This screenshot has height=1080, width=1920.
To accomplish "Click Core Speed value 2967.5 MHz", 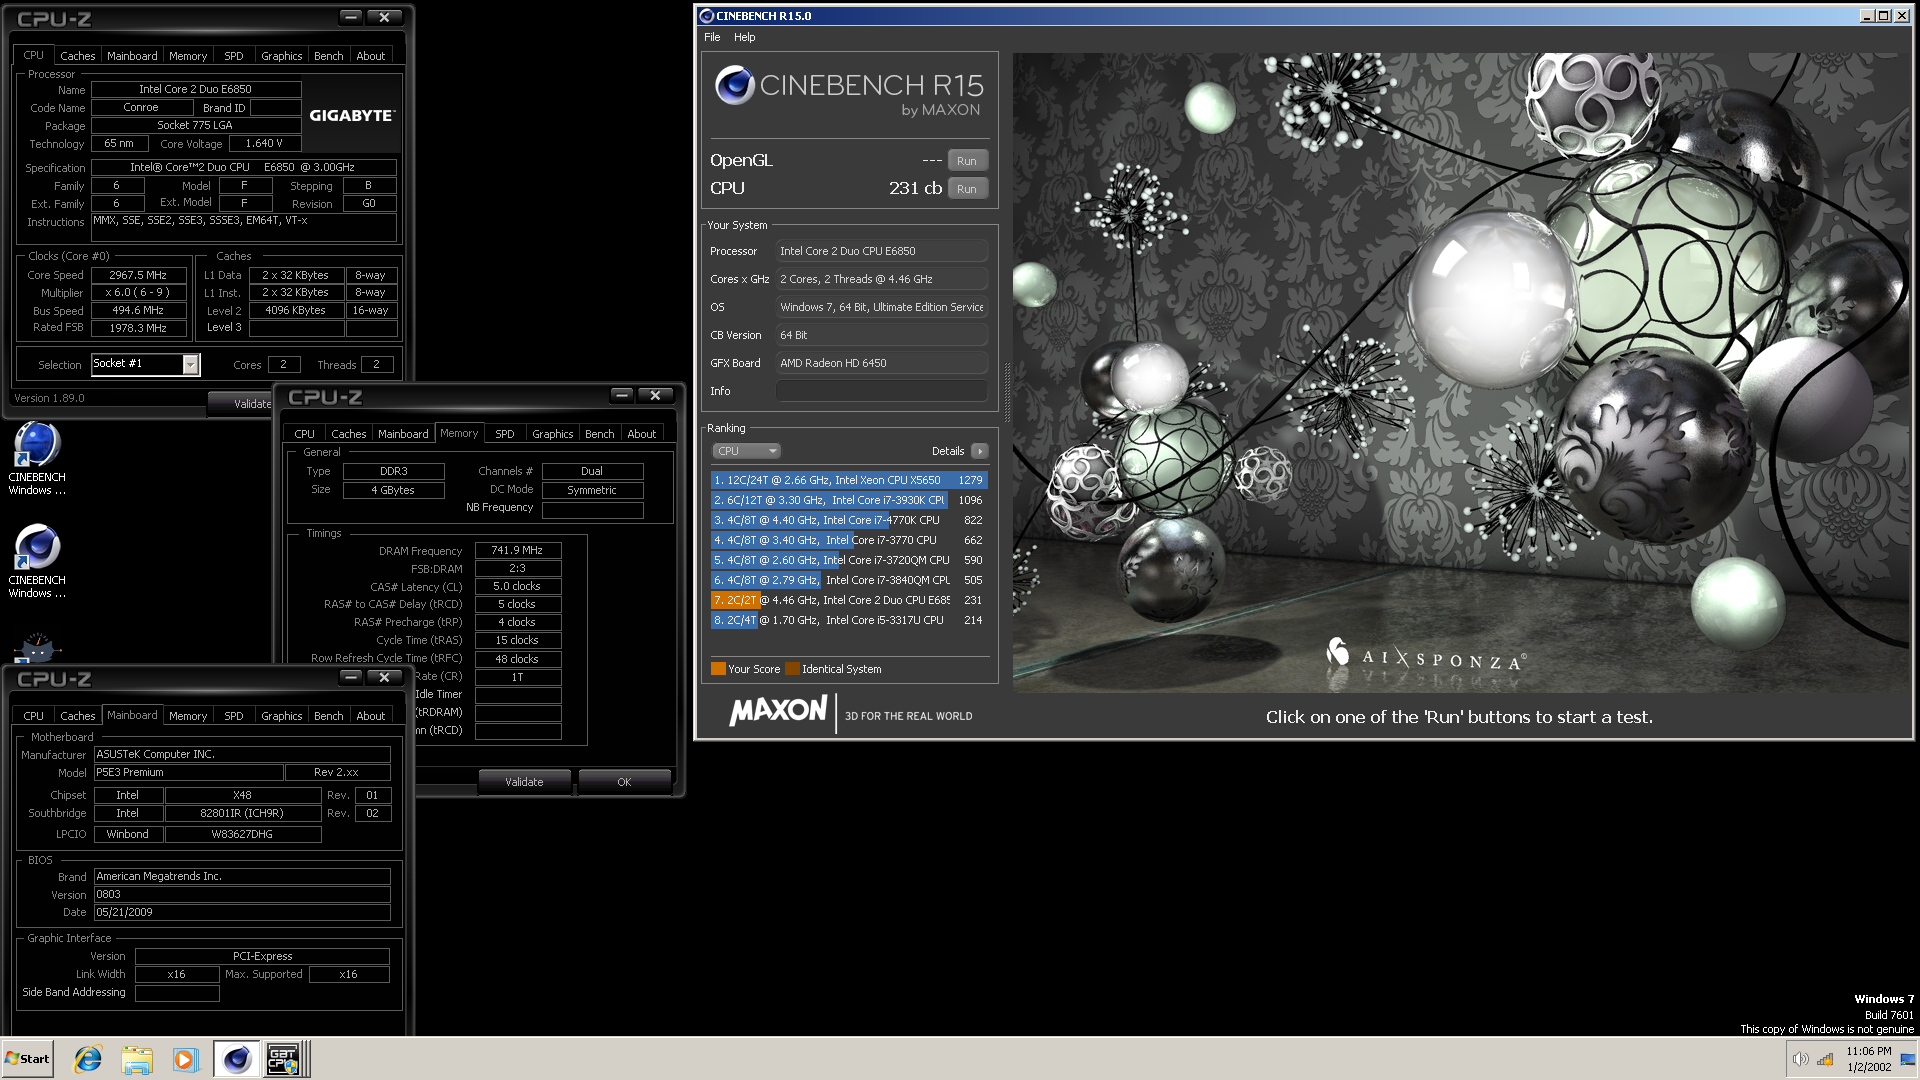I will 138,275.
